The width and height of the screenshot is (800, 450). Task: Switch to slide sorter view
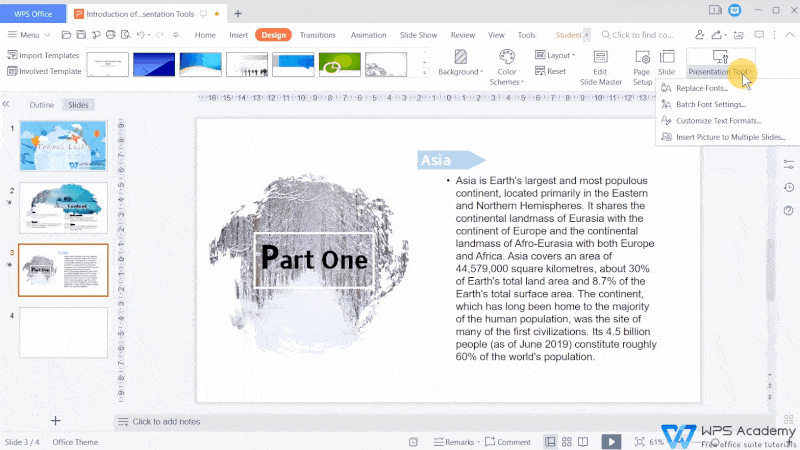[x=567, y=441]
